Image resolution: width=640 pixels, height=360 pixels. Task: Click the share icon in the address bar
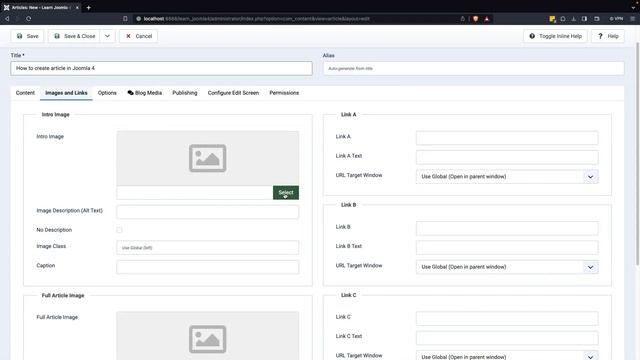coord(462,19)
